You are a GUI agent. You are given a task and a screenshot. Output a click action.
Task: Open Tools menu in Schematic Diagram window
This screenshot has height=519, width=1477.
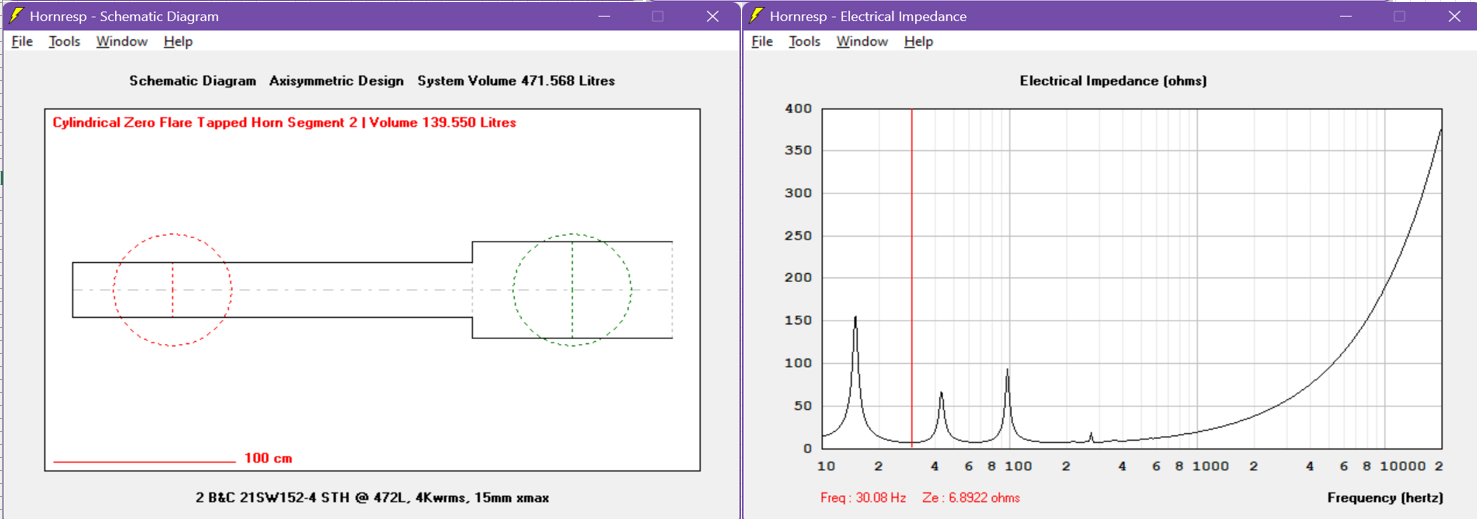coord(64,41)
